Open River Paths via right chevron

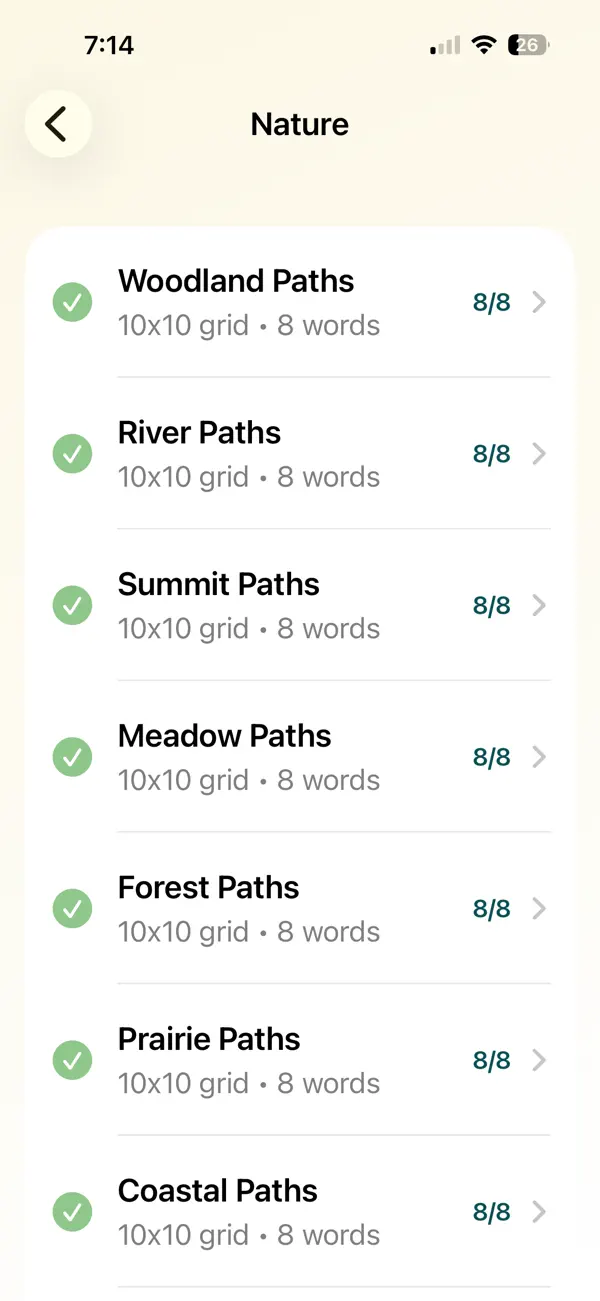(539, 454)
